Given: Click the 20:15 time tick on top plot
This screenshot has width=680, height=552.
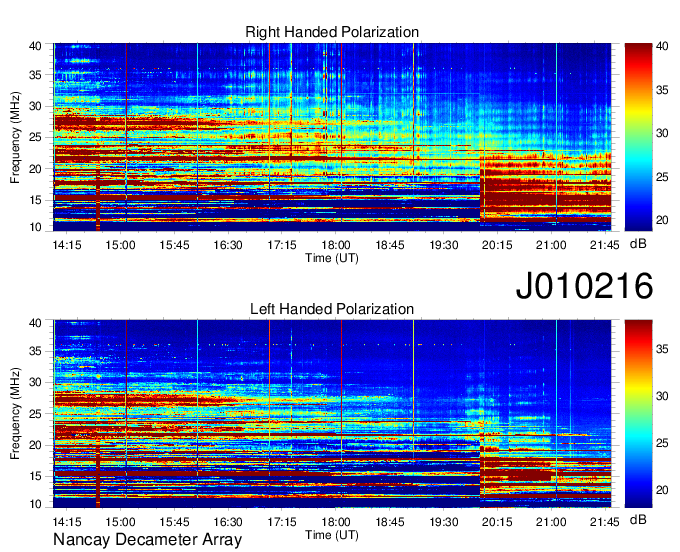Looking at the screenshot, I should click(x=497, y=245).
